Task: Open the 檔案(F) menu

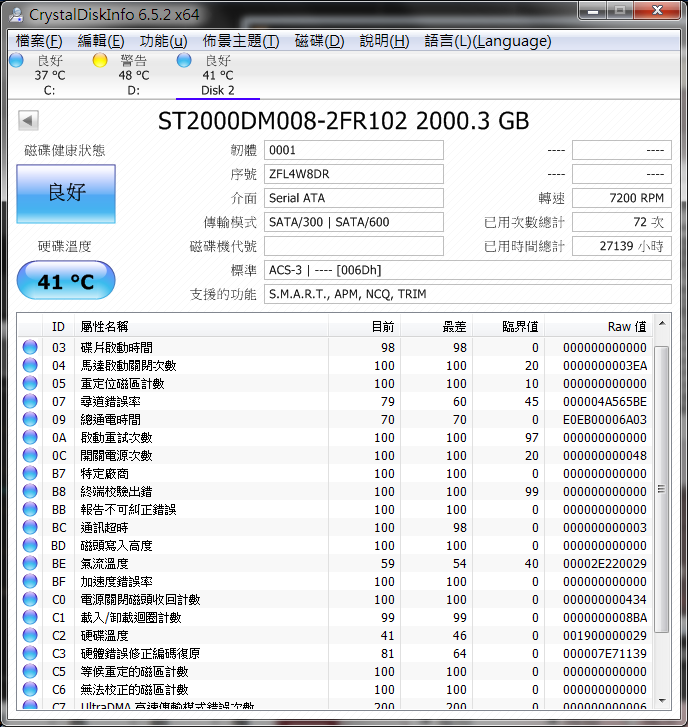Action: point(39,41)
